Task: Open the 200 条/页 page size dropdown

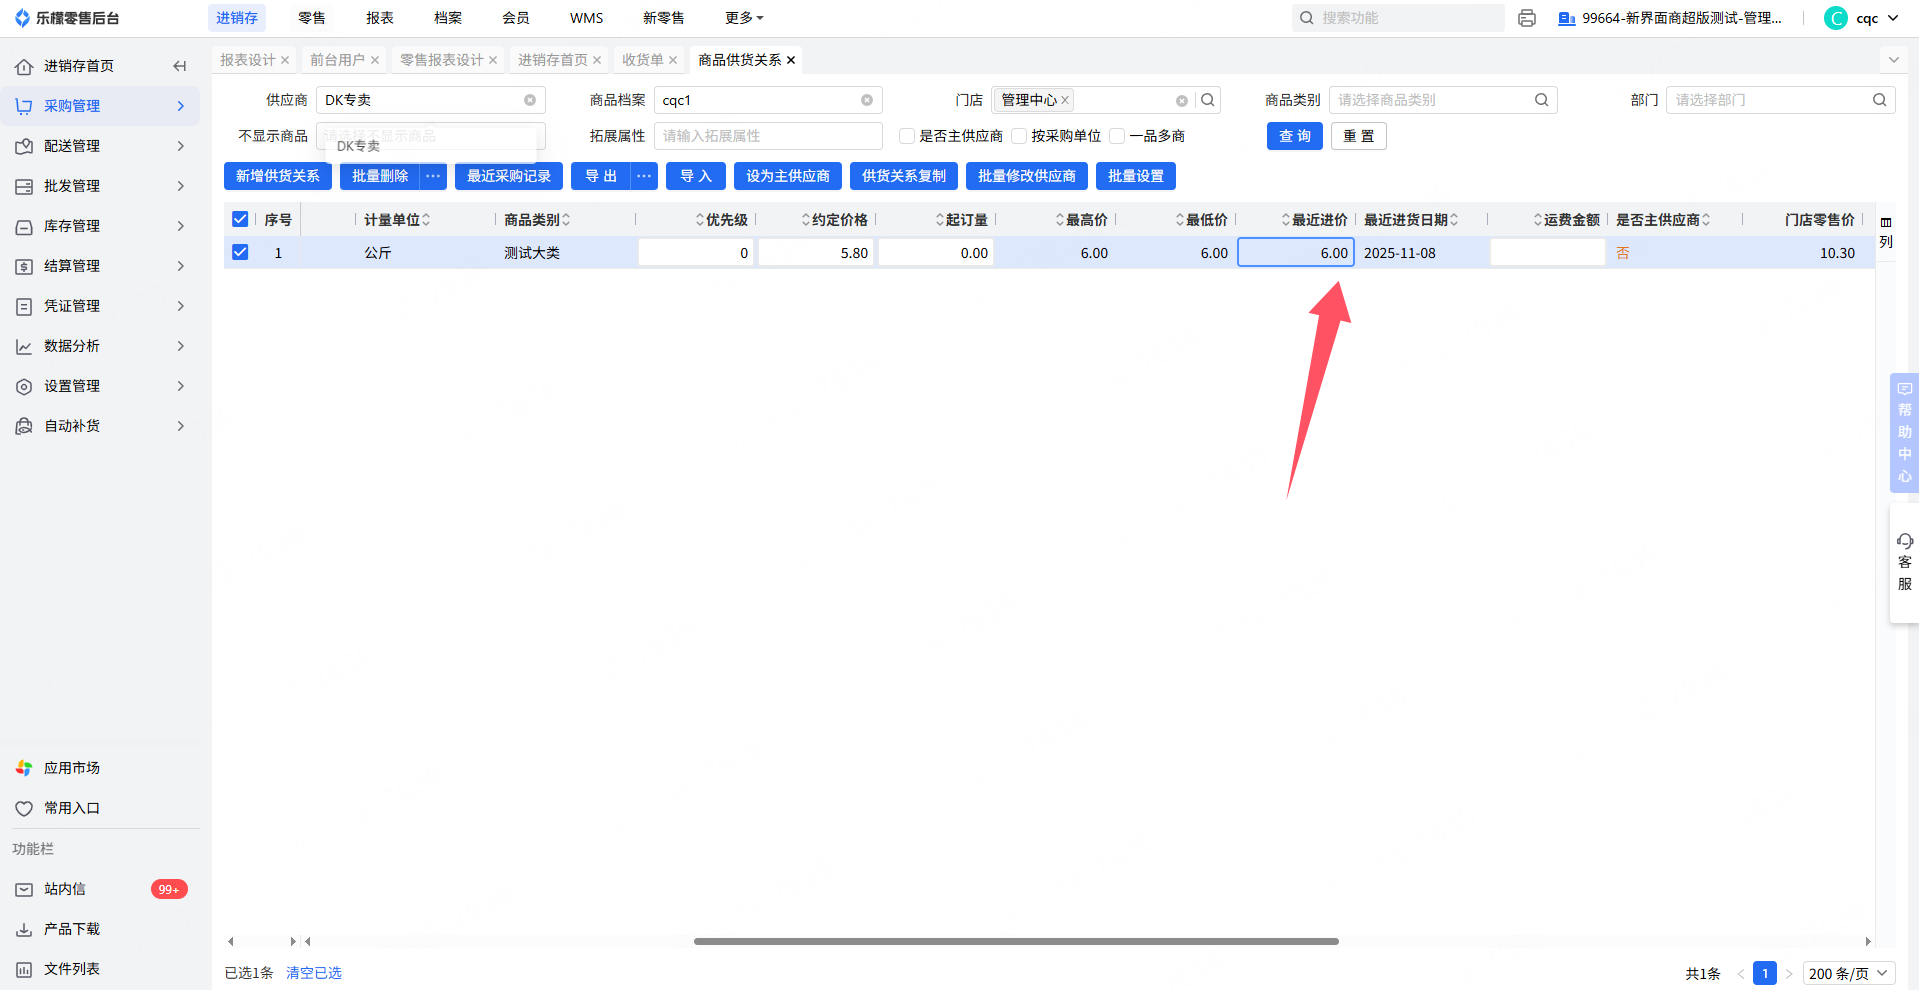Action: tap(1849, 974)
